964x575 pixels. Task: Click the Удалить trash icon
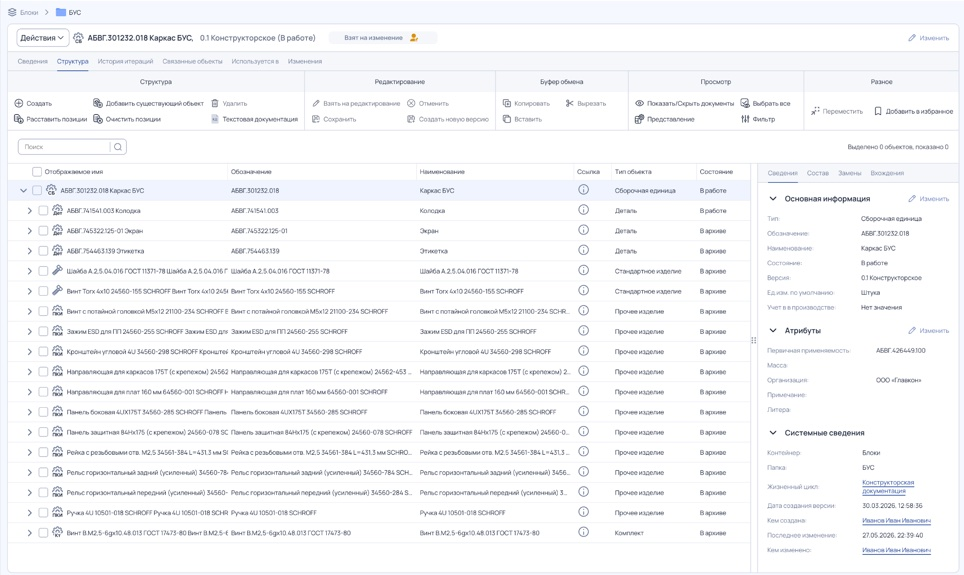pyautogui.click(x=215, y=103)
